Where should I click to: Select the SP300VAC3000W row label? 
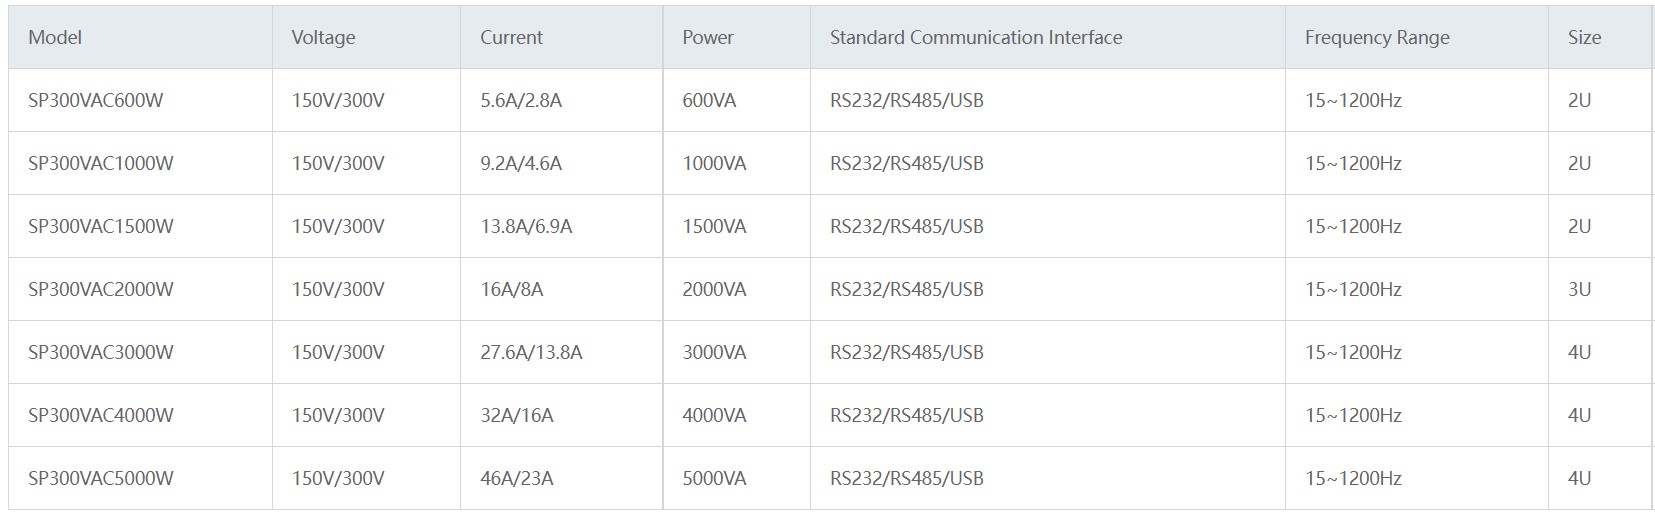click(101, 352)
